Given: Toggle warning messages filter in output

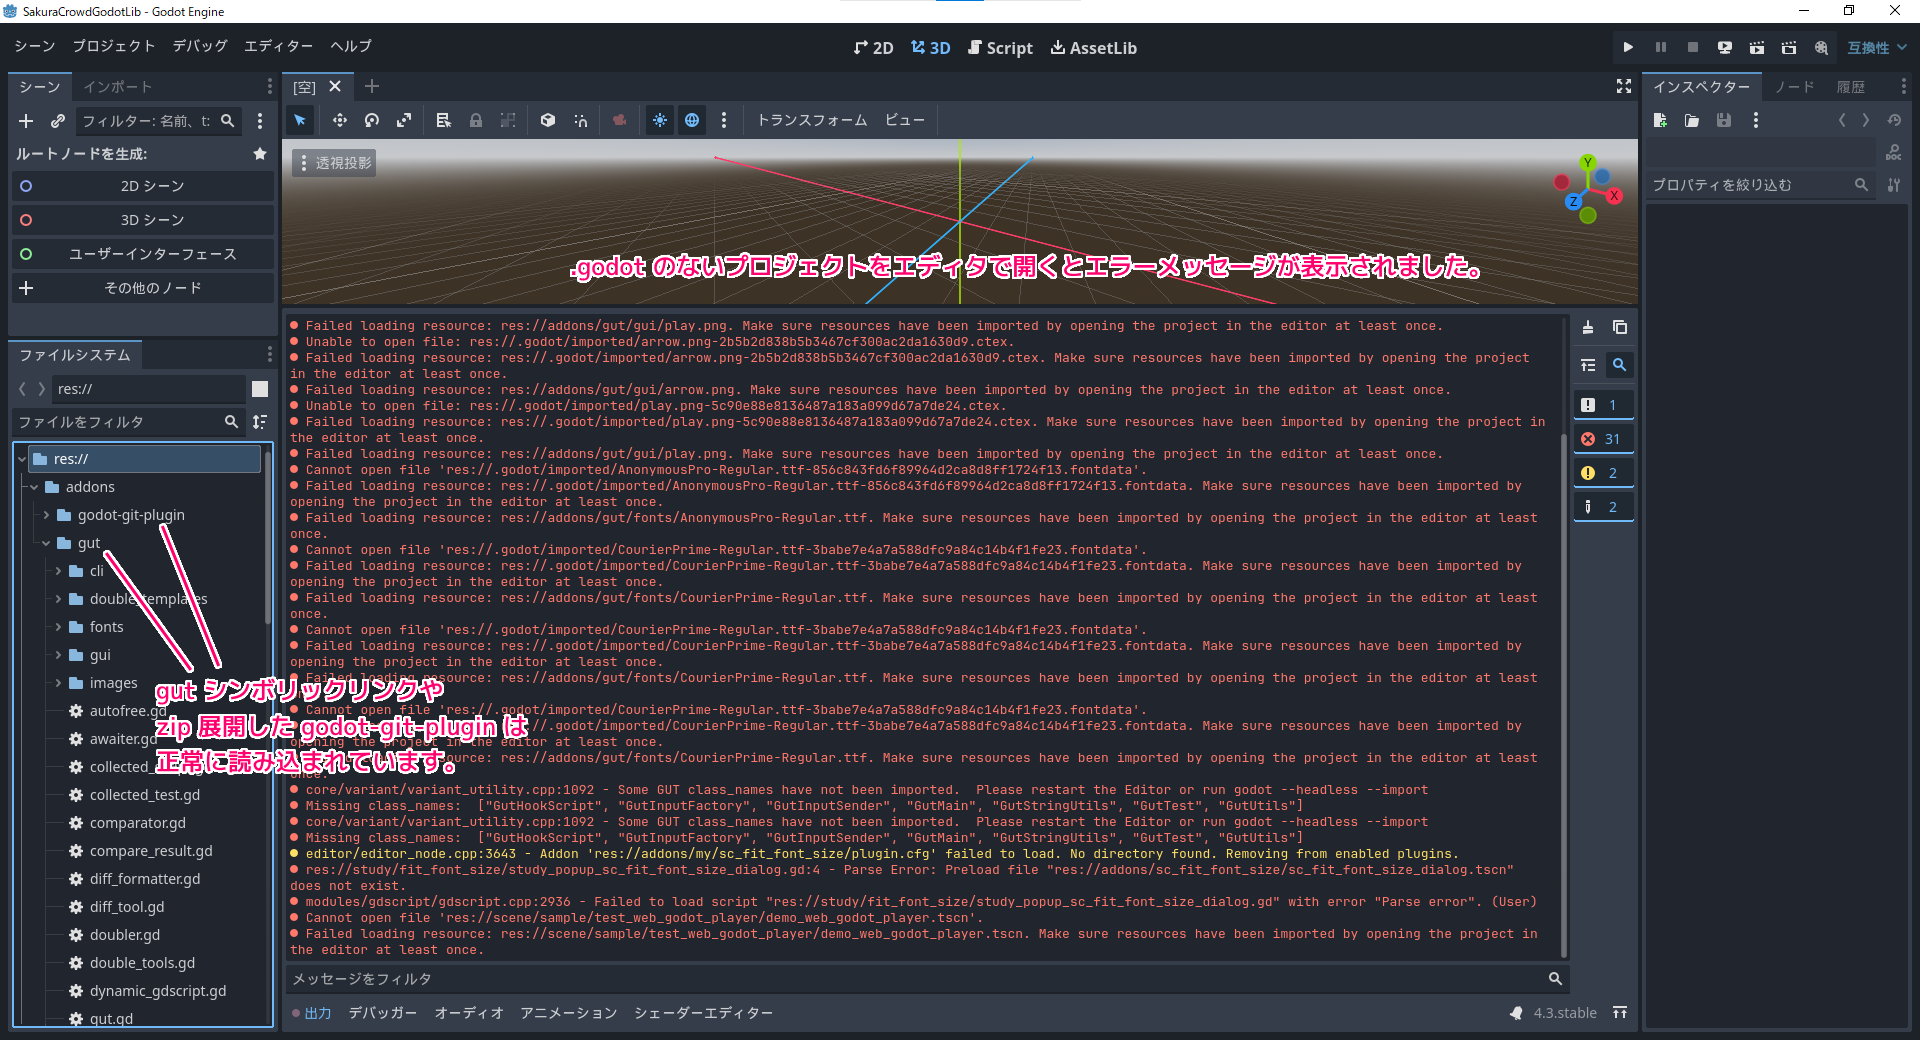Looking at the screenshot, I should (1603, 473).
